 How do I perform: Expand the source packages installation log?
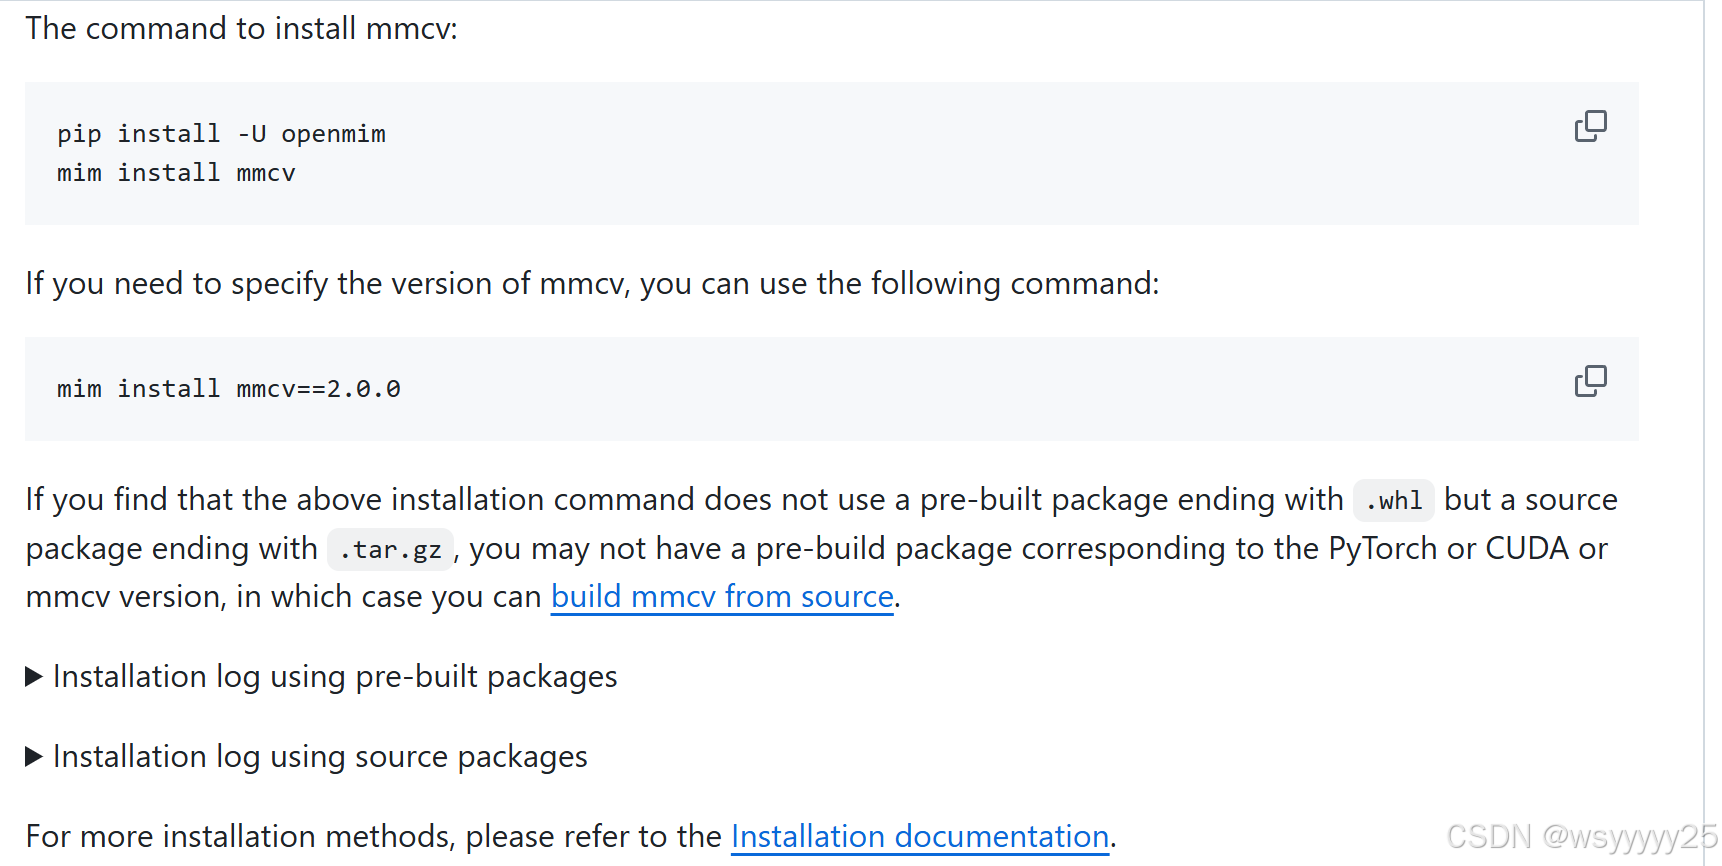[x=320, y=757]
